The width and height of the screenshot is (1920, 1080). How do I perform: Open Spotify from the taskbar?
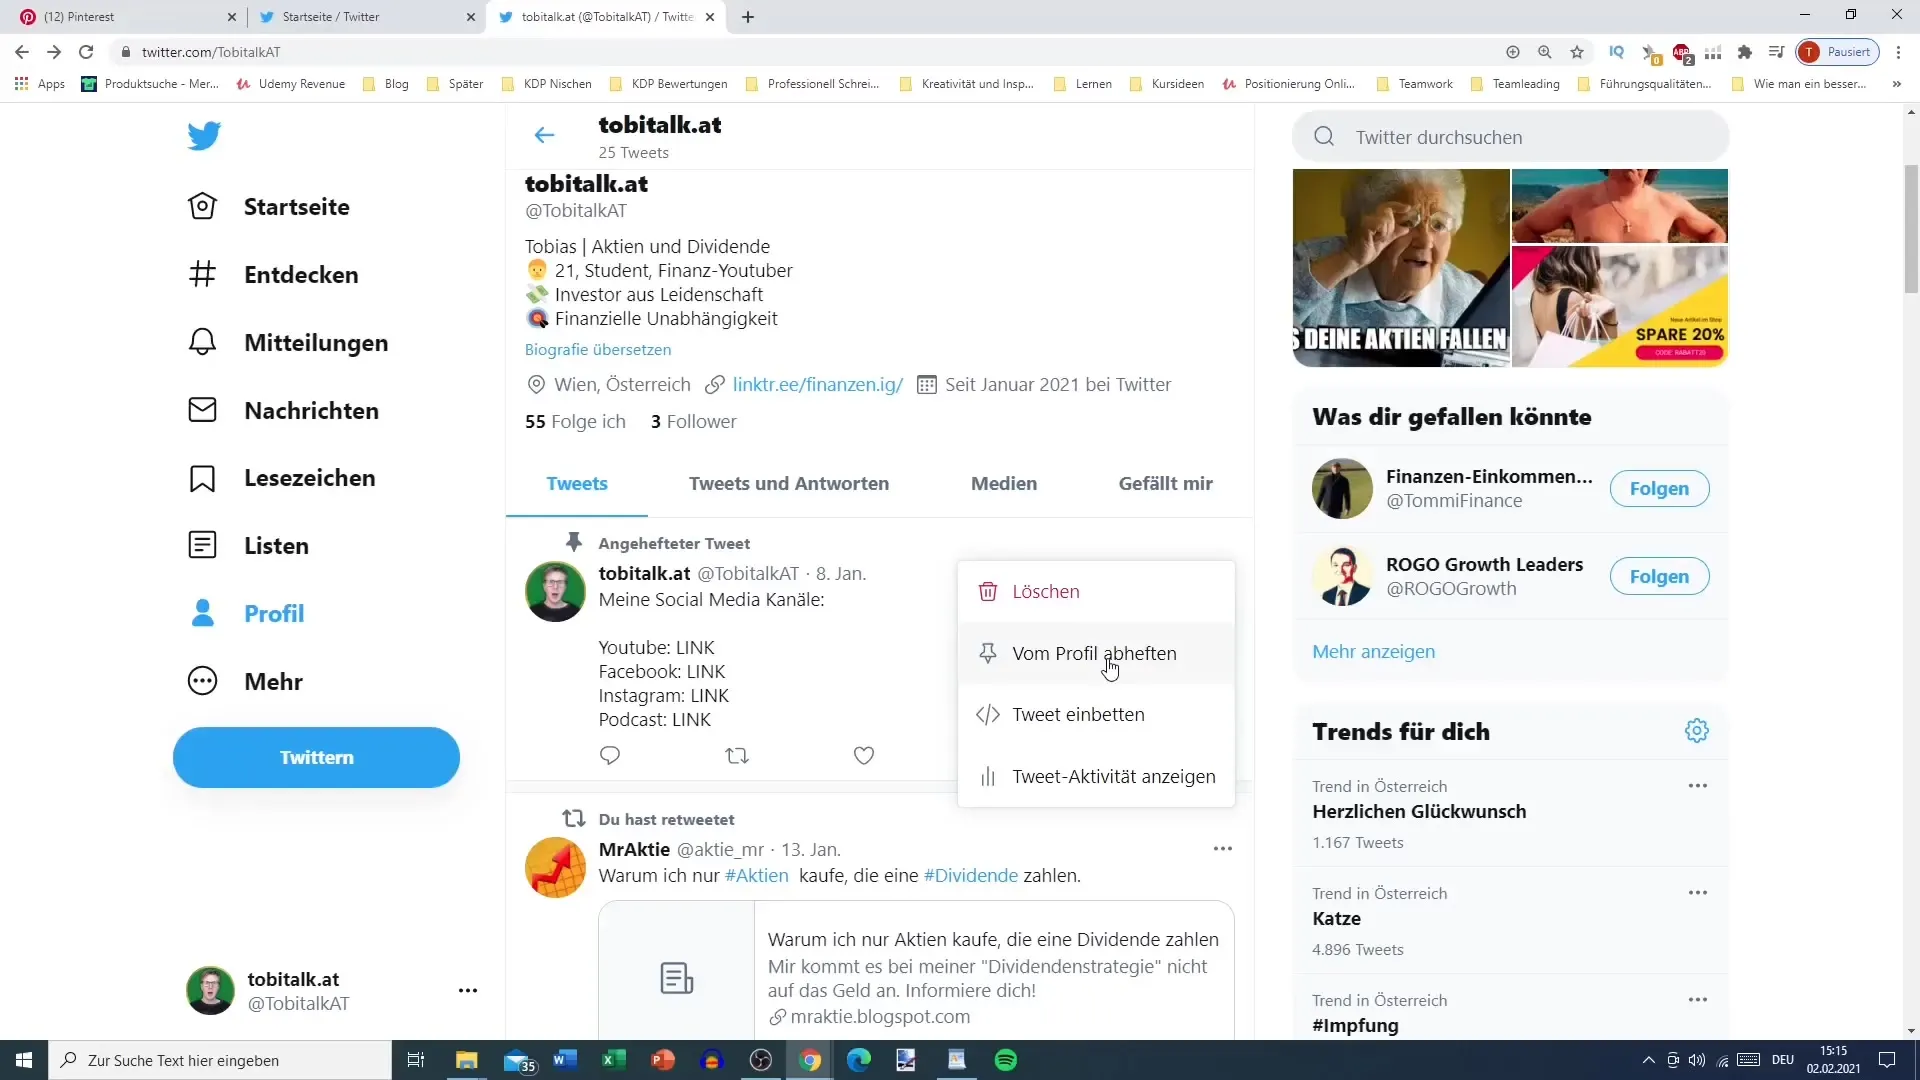[x=1006, y=1060]
